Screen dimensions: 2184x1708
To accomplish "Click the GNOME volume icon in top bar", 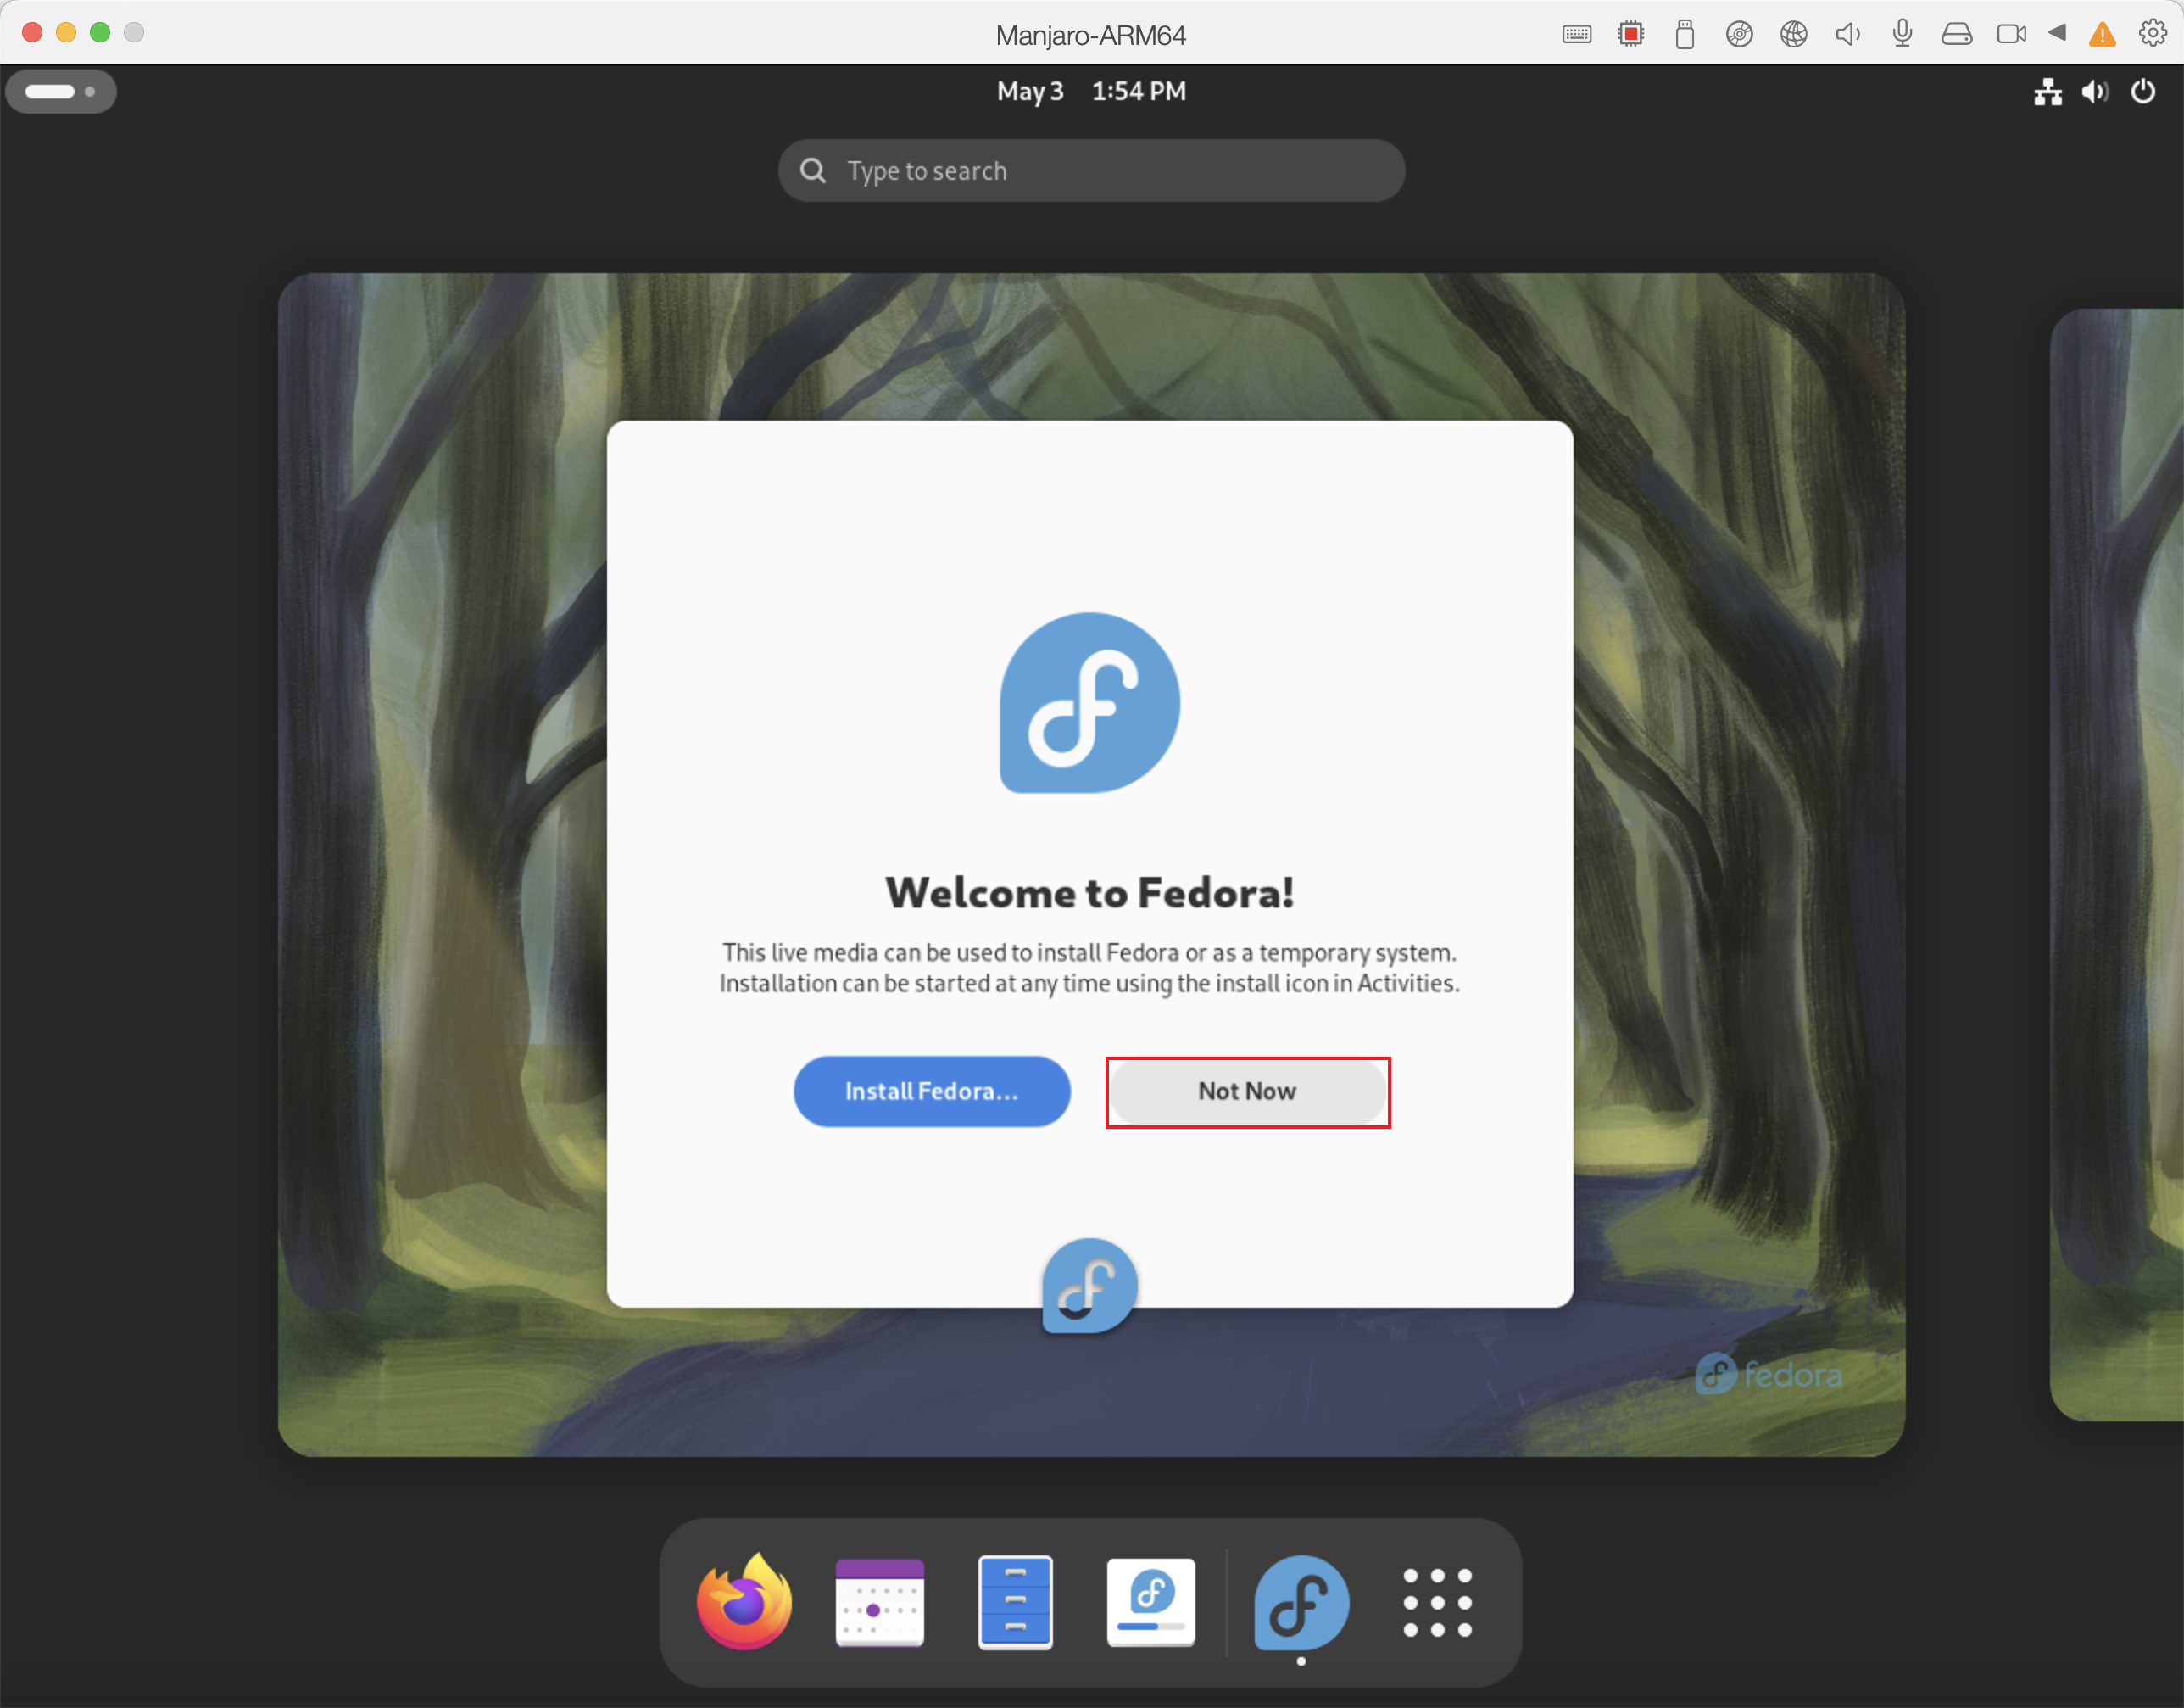I will click(2095, 92).
